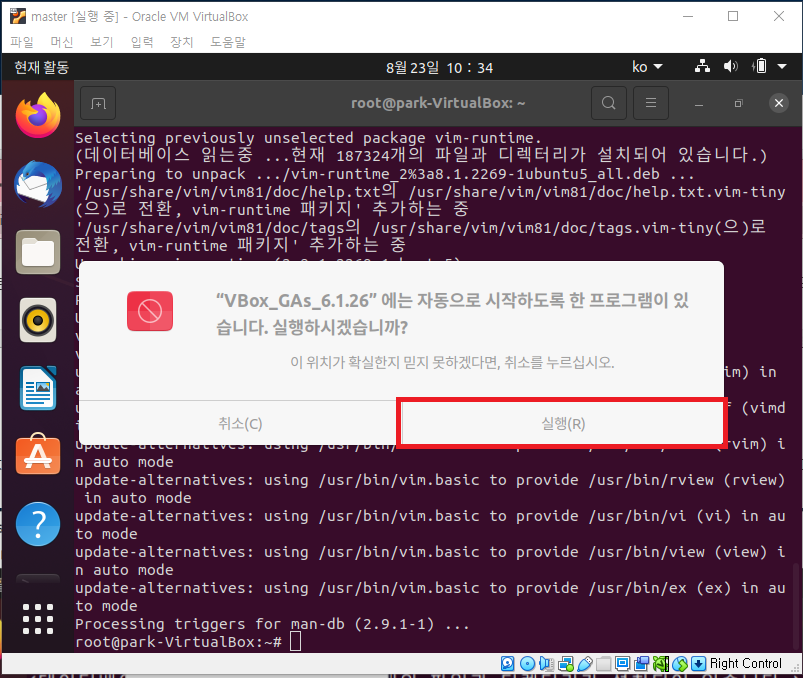Click the USB icon in the status bar

584,664
